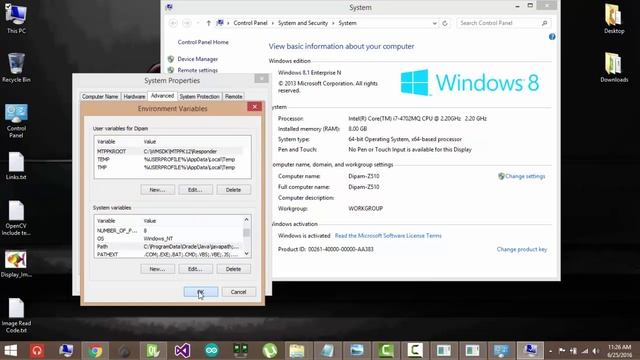Open Qt Creator taskbar icon

click(153, 351)
